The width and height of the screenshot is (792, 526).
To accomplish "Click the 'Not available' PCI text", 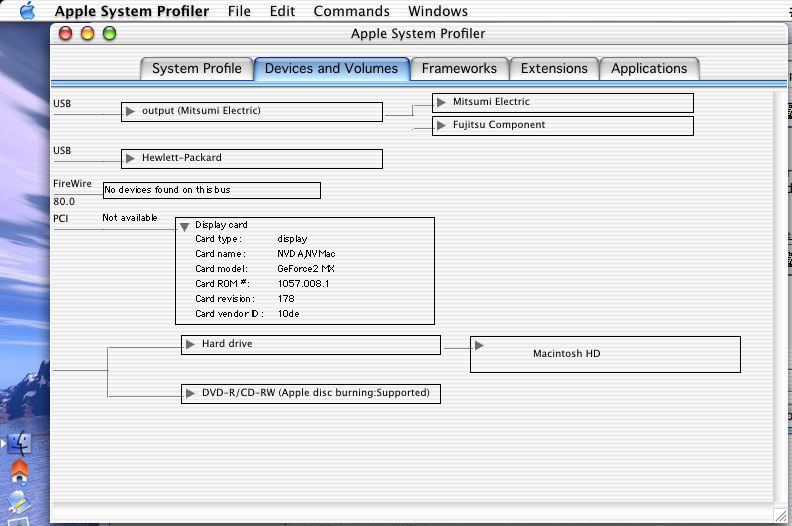I will pos(130,218).
